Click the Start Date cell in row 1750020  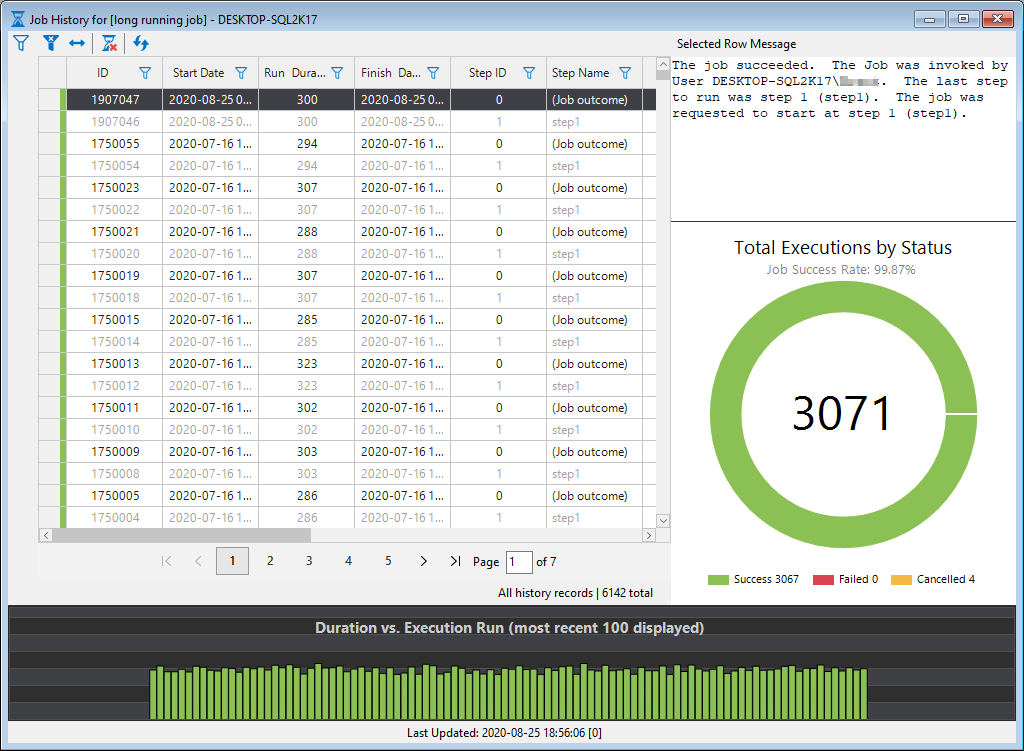click(210, 254)
